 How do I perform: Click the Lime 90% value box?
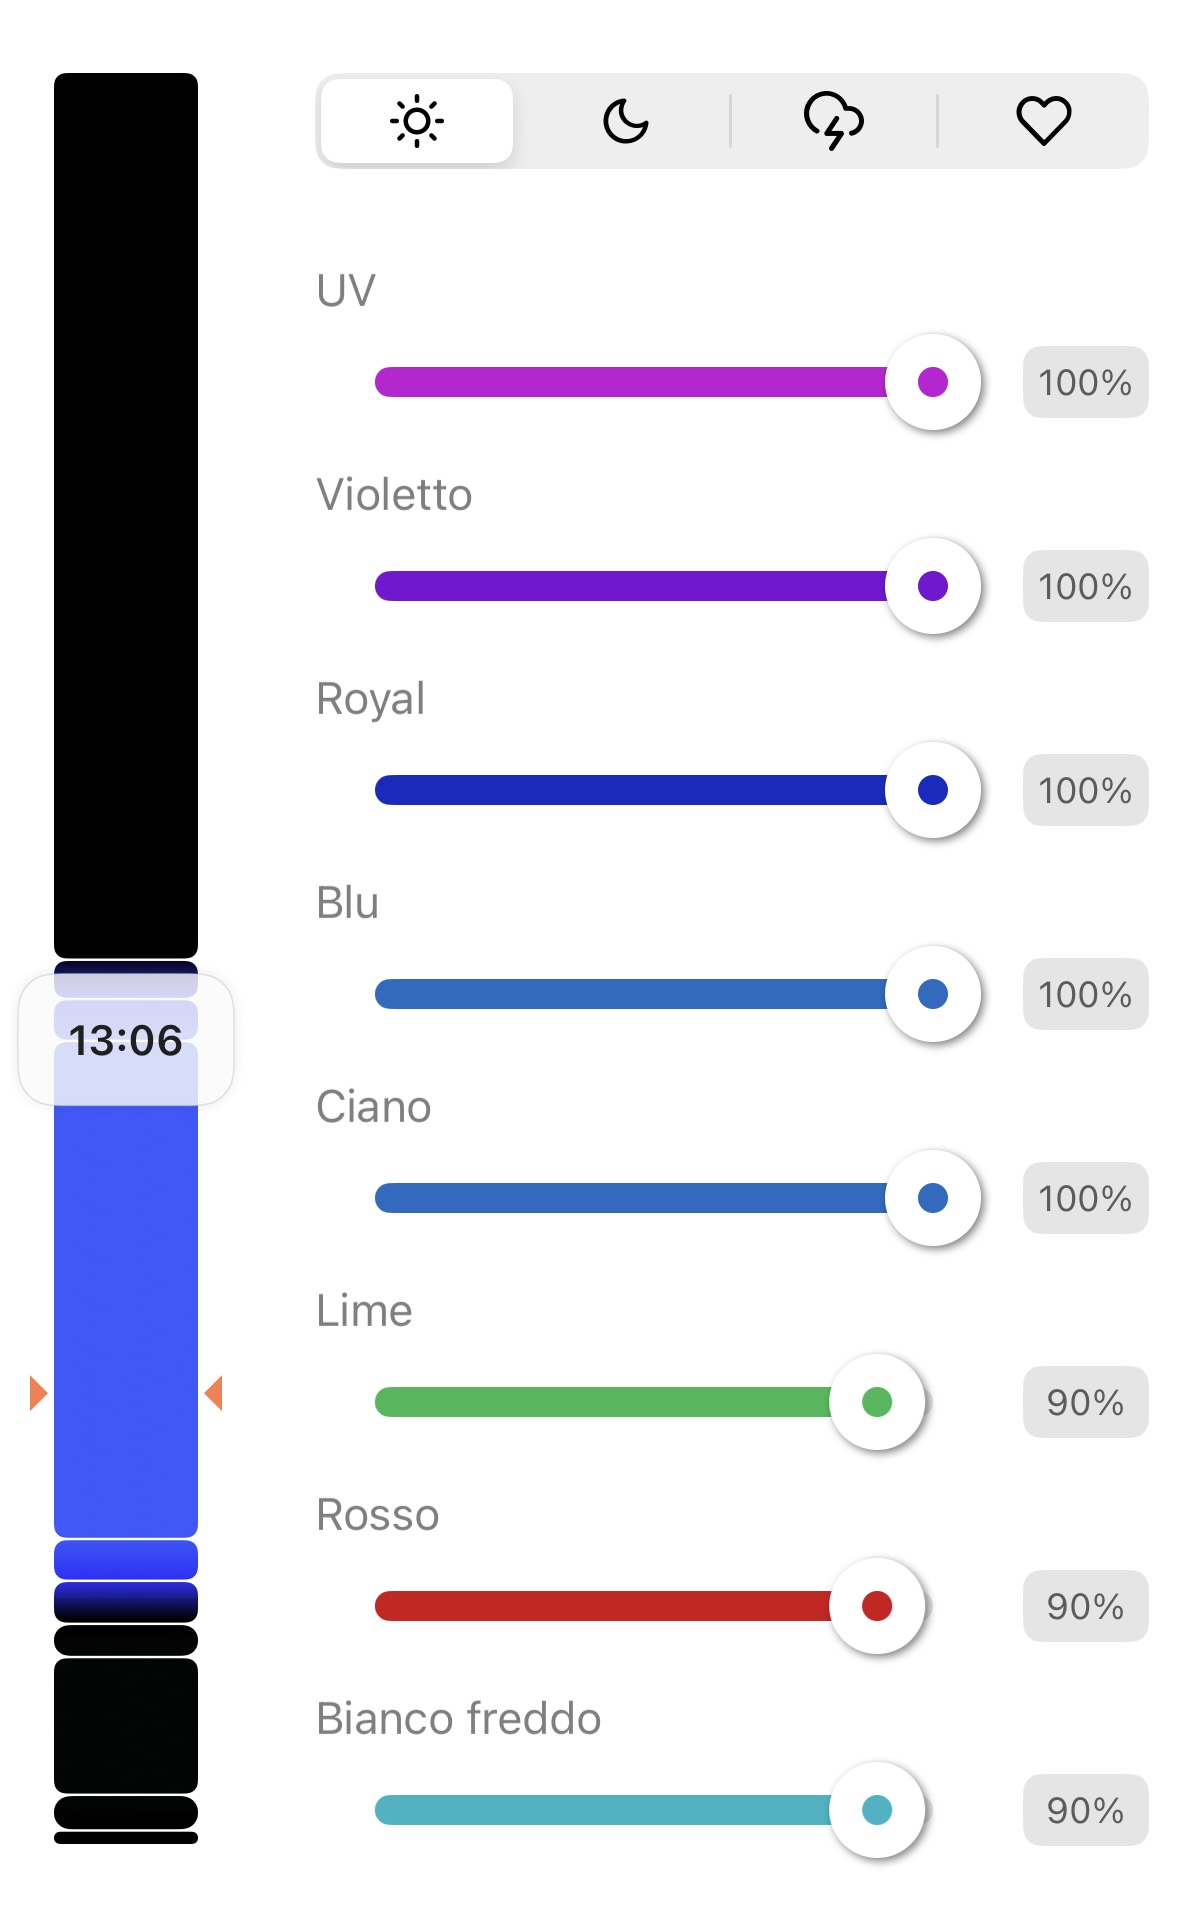1085,1402
